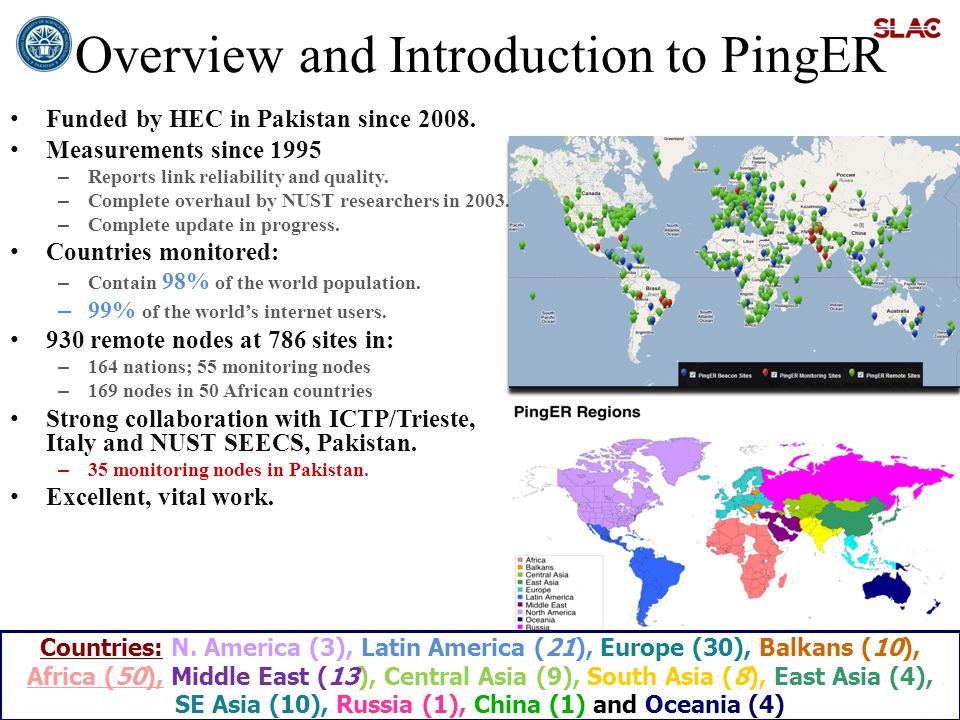Click 'Strong collaboration with ICTP/Trieste,' line

(x=261, y=419)
